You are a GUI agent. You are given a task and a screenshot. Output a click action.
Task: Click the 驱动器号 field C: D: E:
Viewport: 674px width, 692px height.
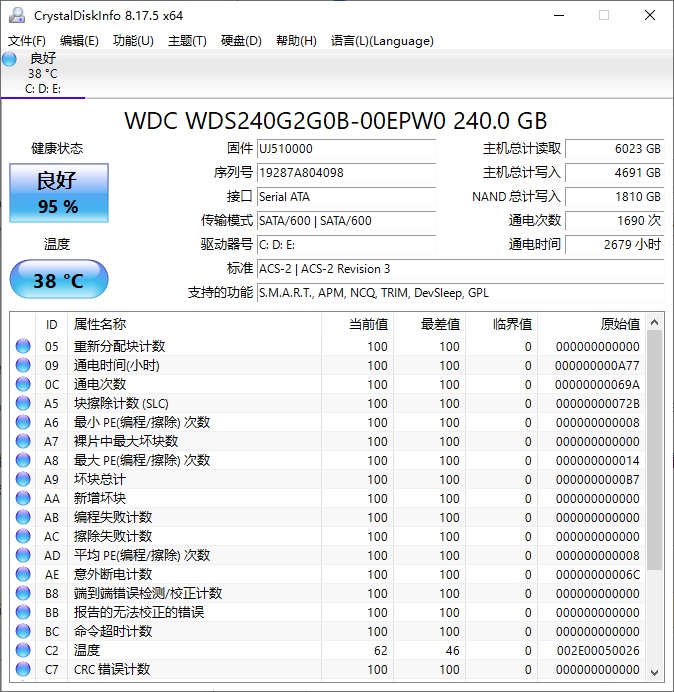coord(346,244)
